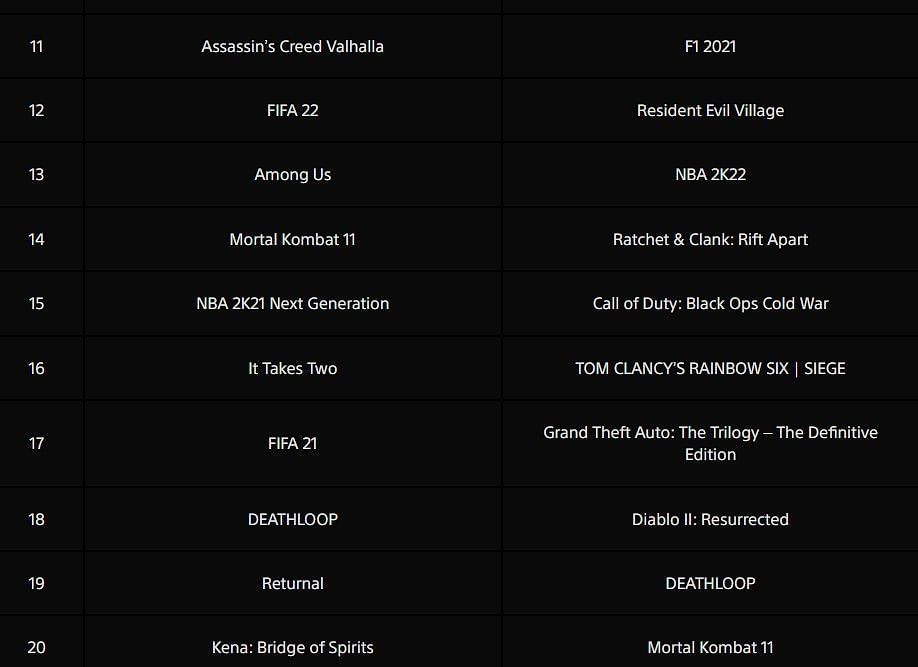This screenshot has width=918, height=667.
Task: Select the Among Us entry
Action: tap(292, 175)
